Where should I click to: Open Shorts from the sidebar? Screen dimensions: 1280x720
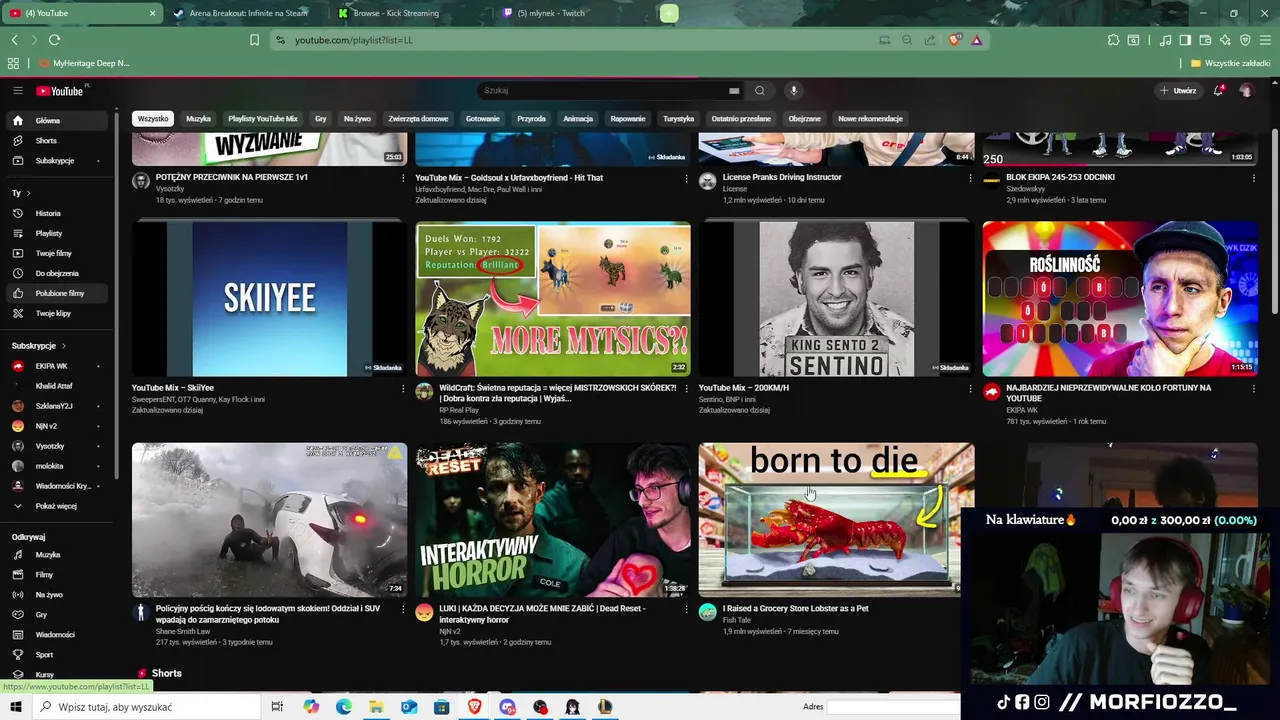click(x=58, y=141)
